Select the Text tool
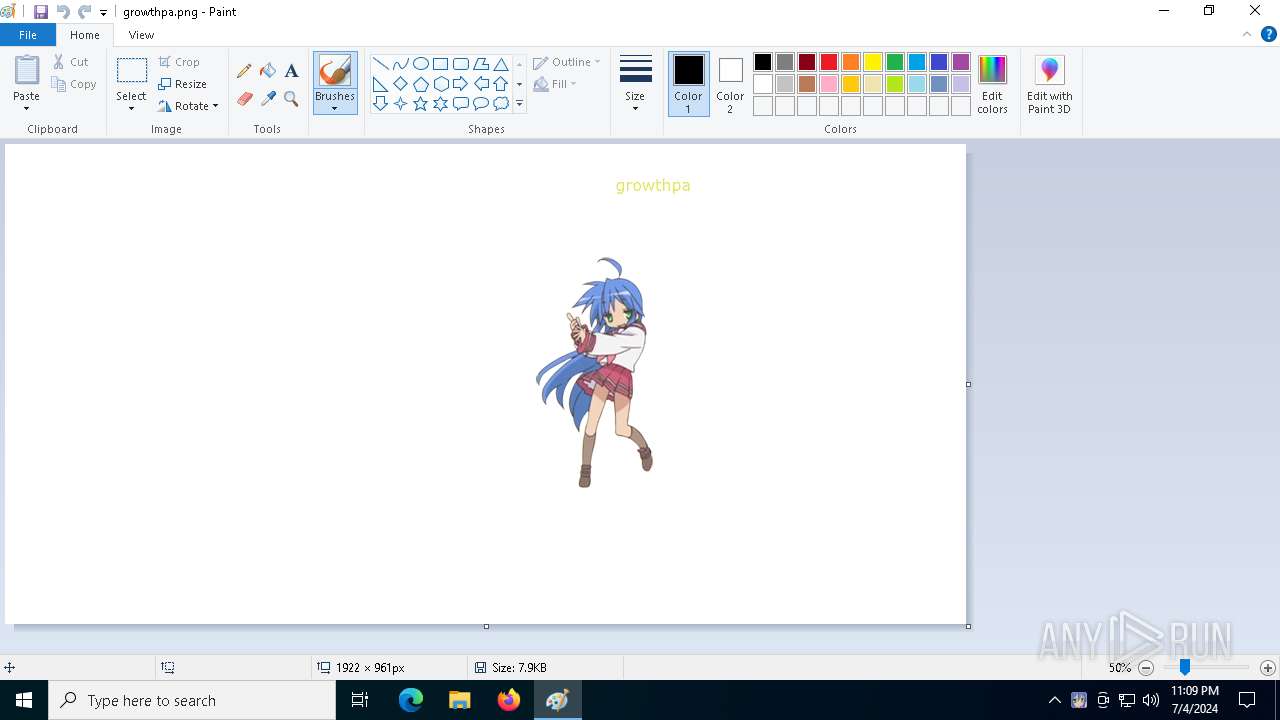 pos(291,71)
